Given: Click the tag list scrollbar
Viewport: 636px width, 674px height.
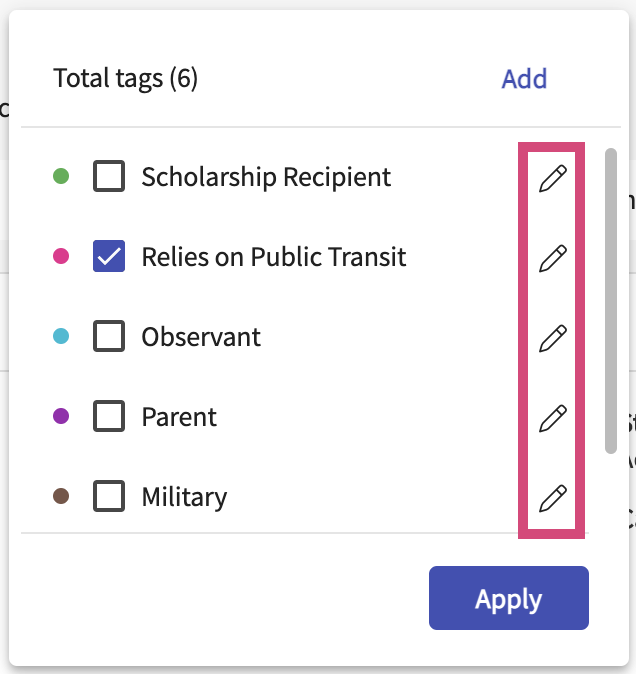Looking at the screenshot, I should pos(611,300).
